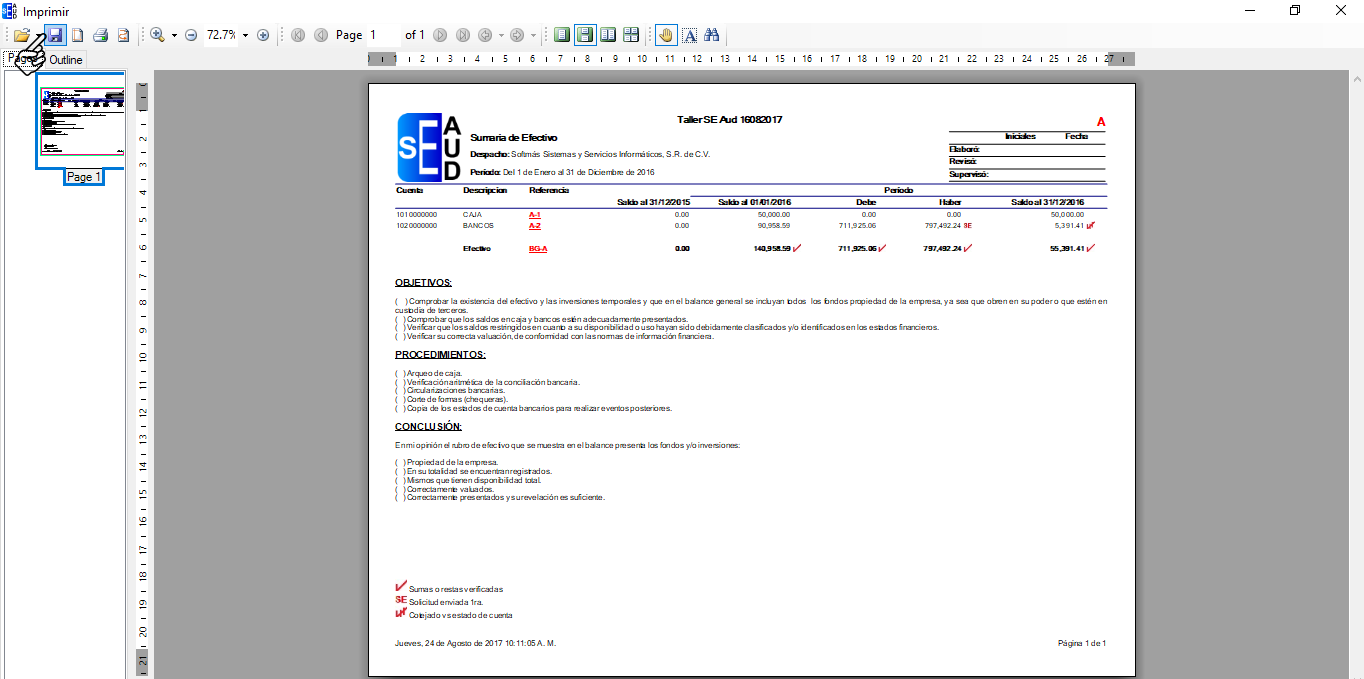1364x679 pixels.
Task: Switch to continuous page view
Action: coord(585,35)
